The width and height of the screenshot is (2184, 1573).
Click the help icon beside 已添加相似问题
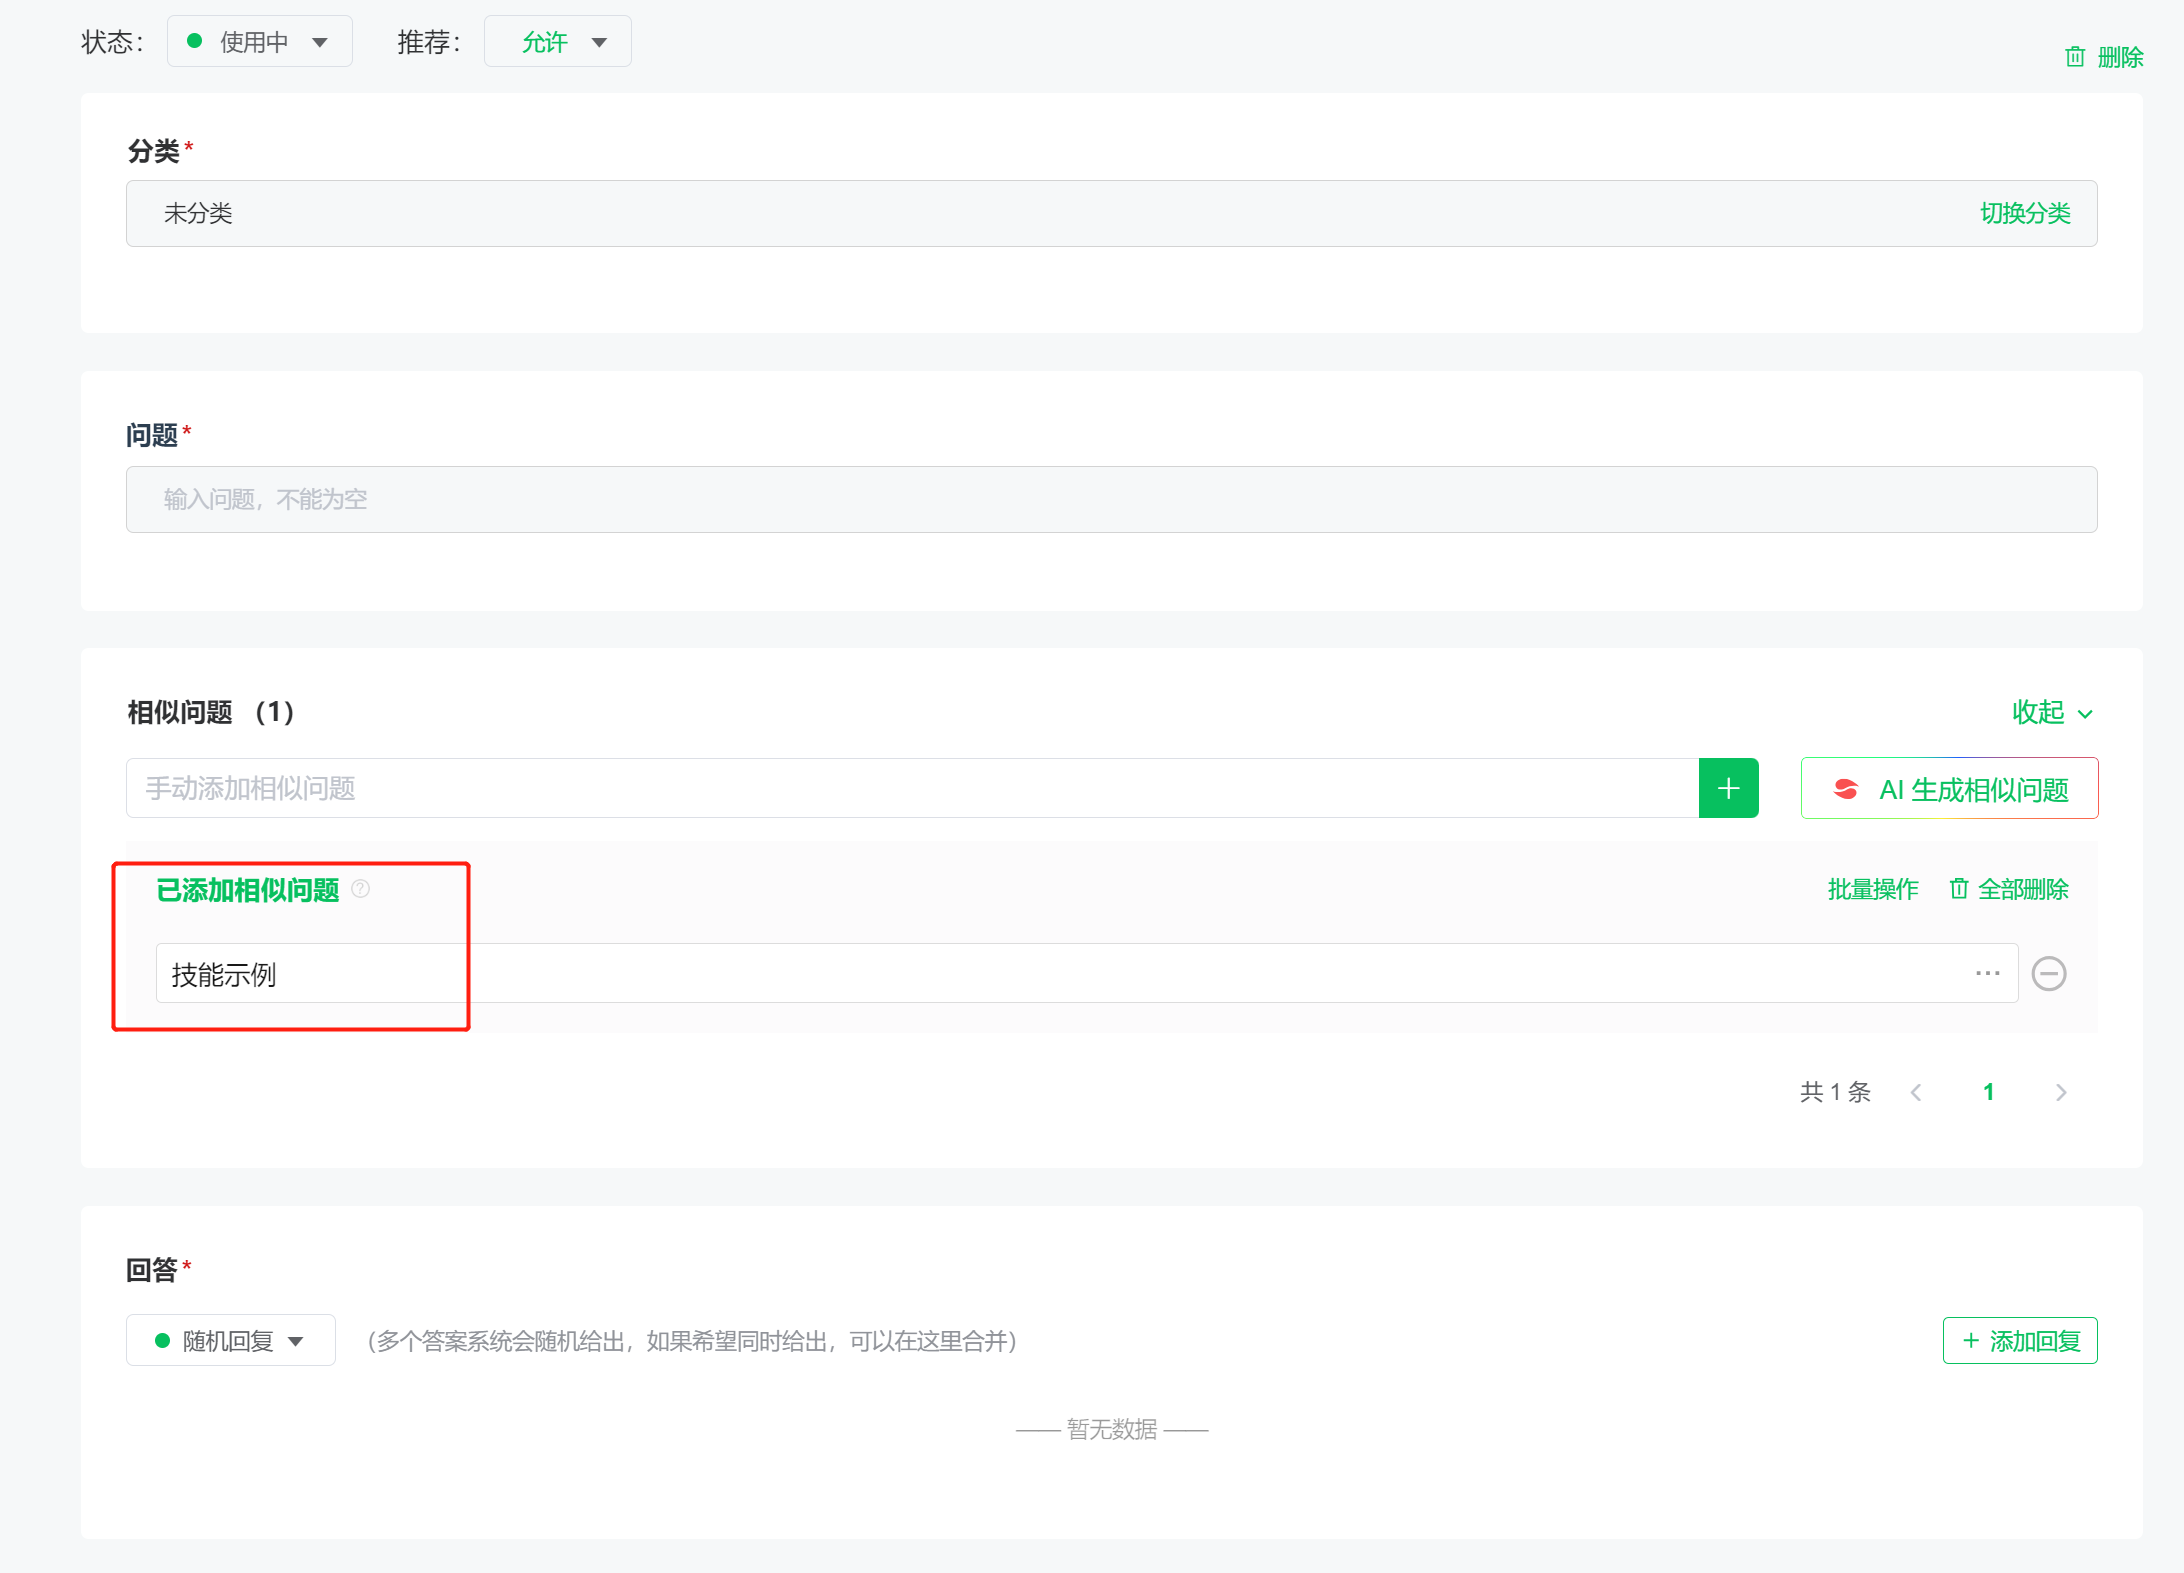[361, 889]
